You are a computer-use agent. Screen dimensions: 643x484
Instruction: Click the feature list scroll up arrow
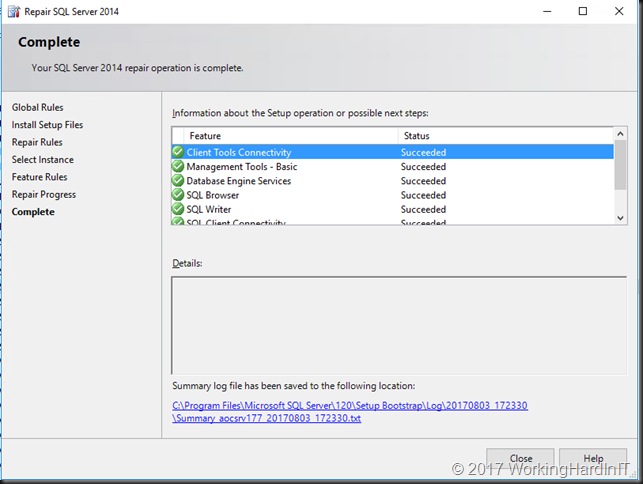coord(620,134)
